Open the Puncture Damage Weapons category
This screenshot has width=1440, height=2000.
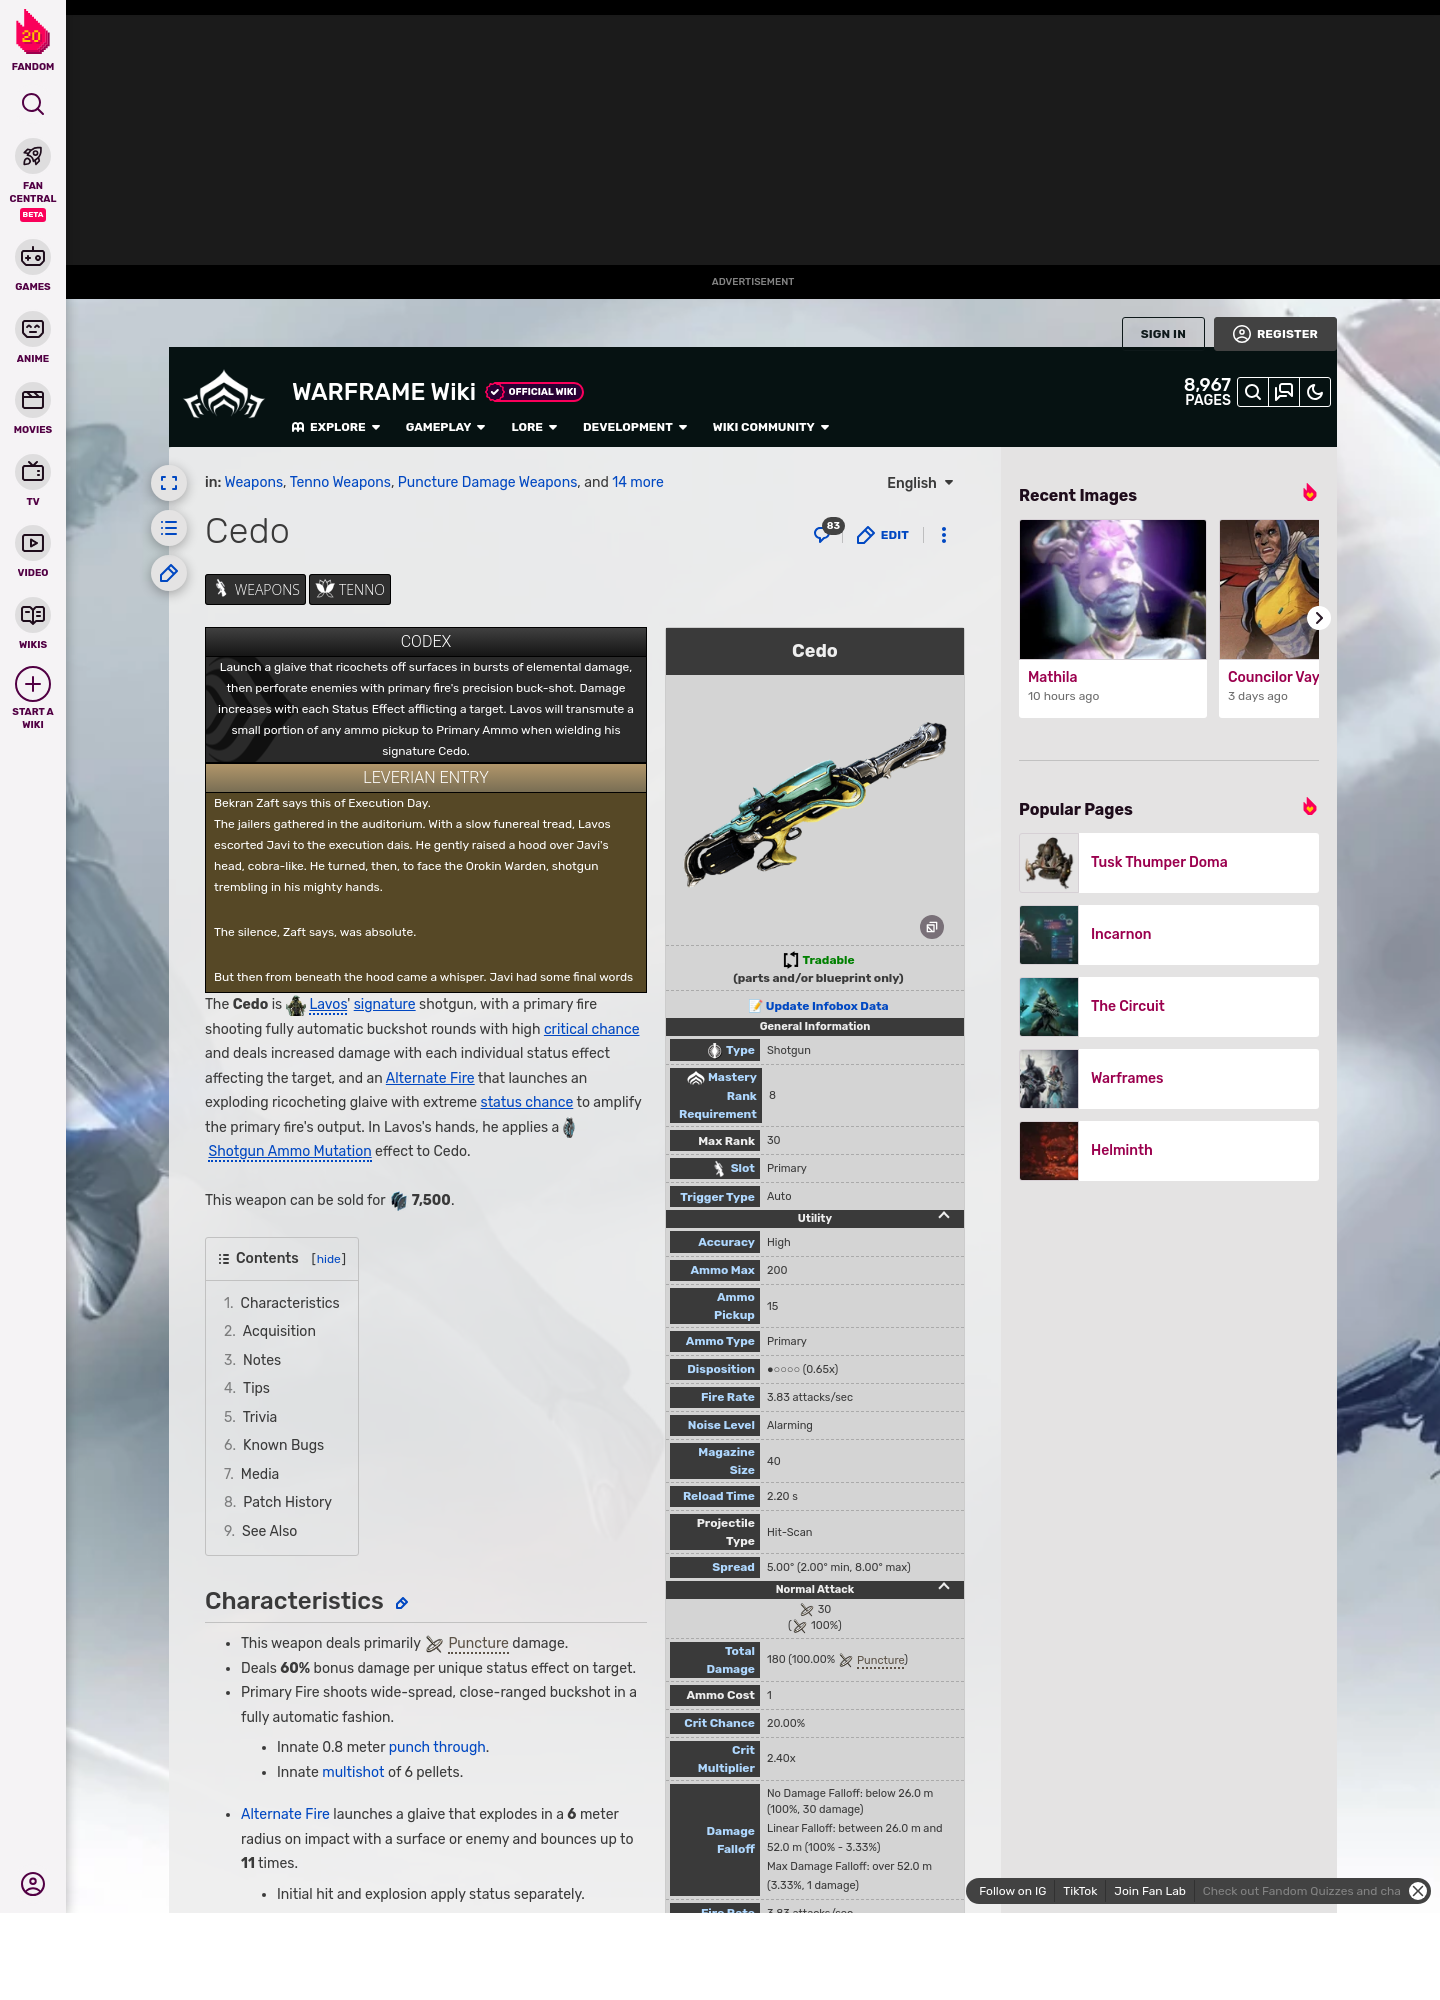487,482
